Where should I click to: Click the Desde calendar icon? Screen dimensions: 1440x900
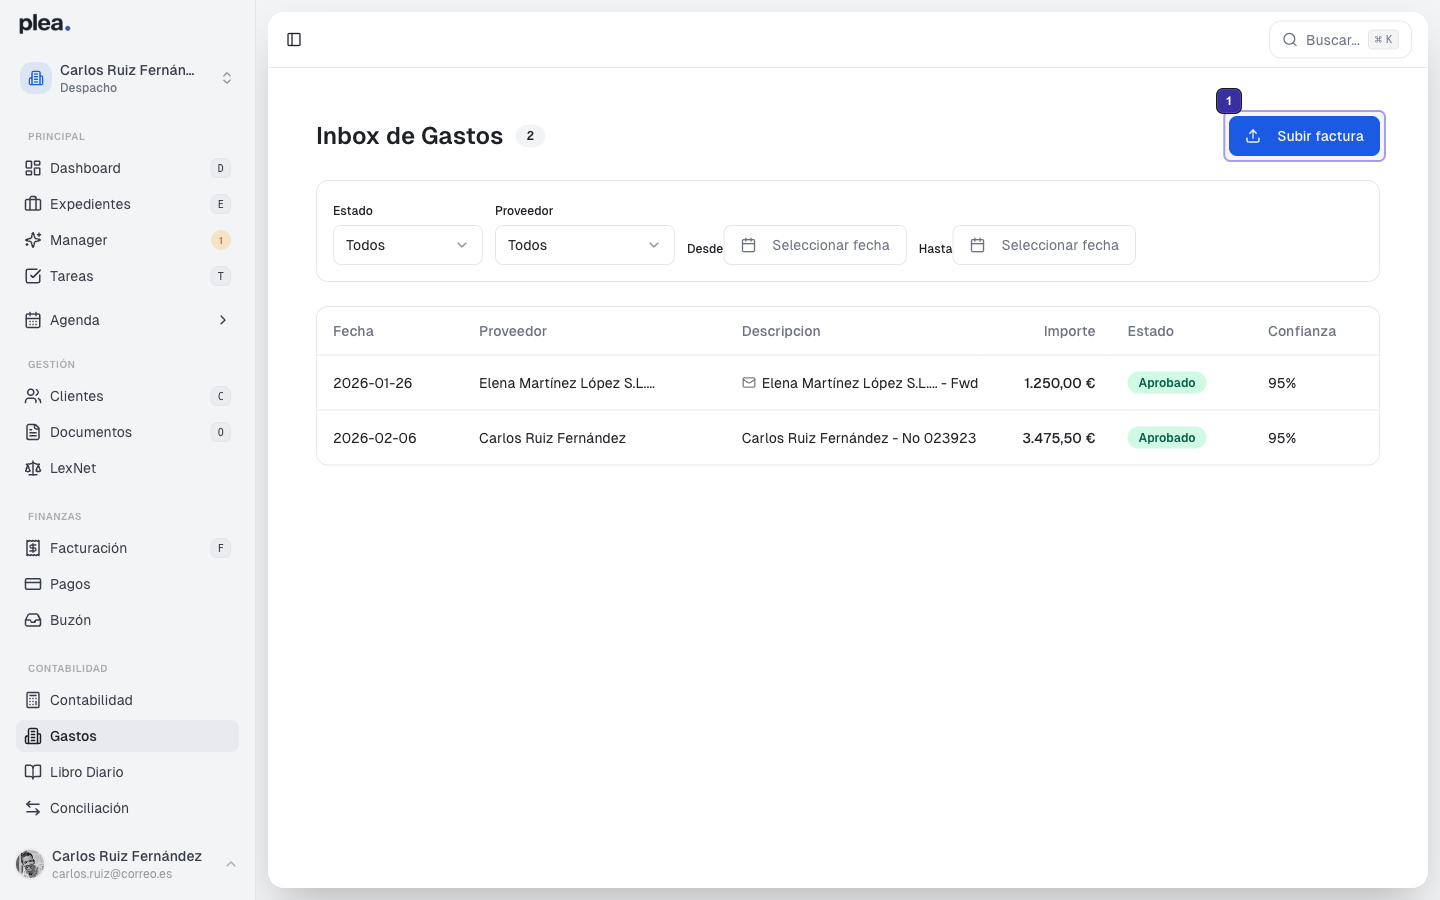[x=748, y=245]
